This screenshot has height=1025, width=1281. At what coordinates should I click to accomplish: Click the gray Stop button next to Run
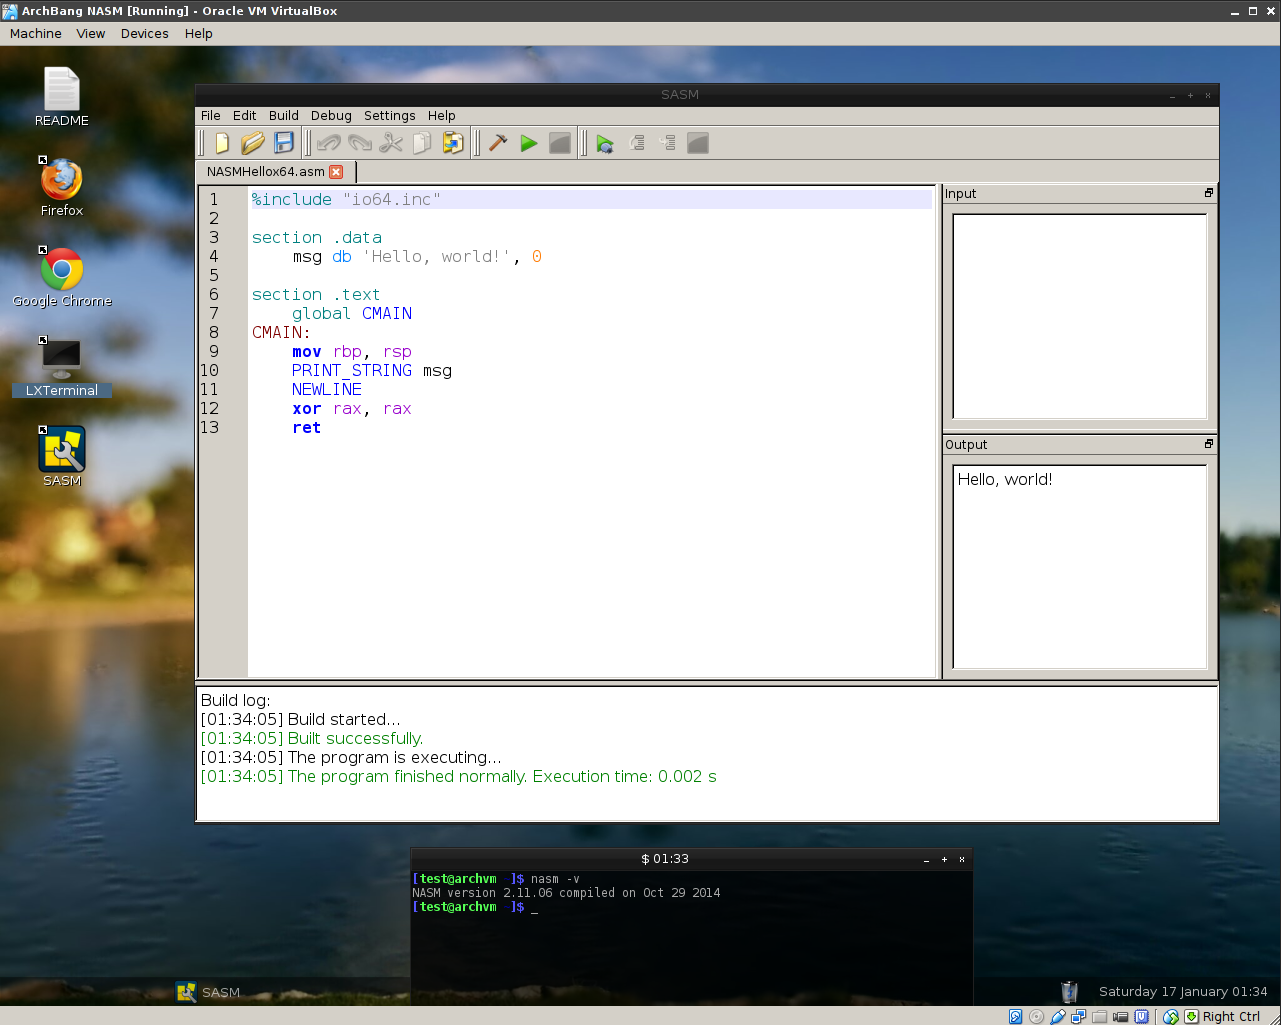coord(560,143)
